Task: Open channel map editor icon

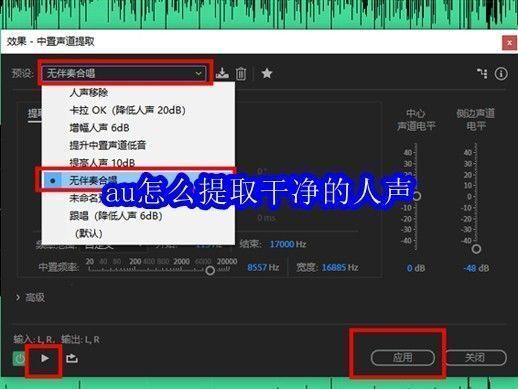Action: pyautogui.click(x=482, y=73)
